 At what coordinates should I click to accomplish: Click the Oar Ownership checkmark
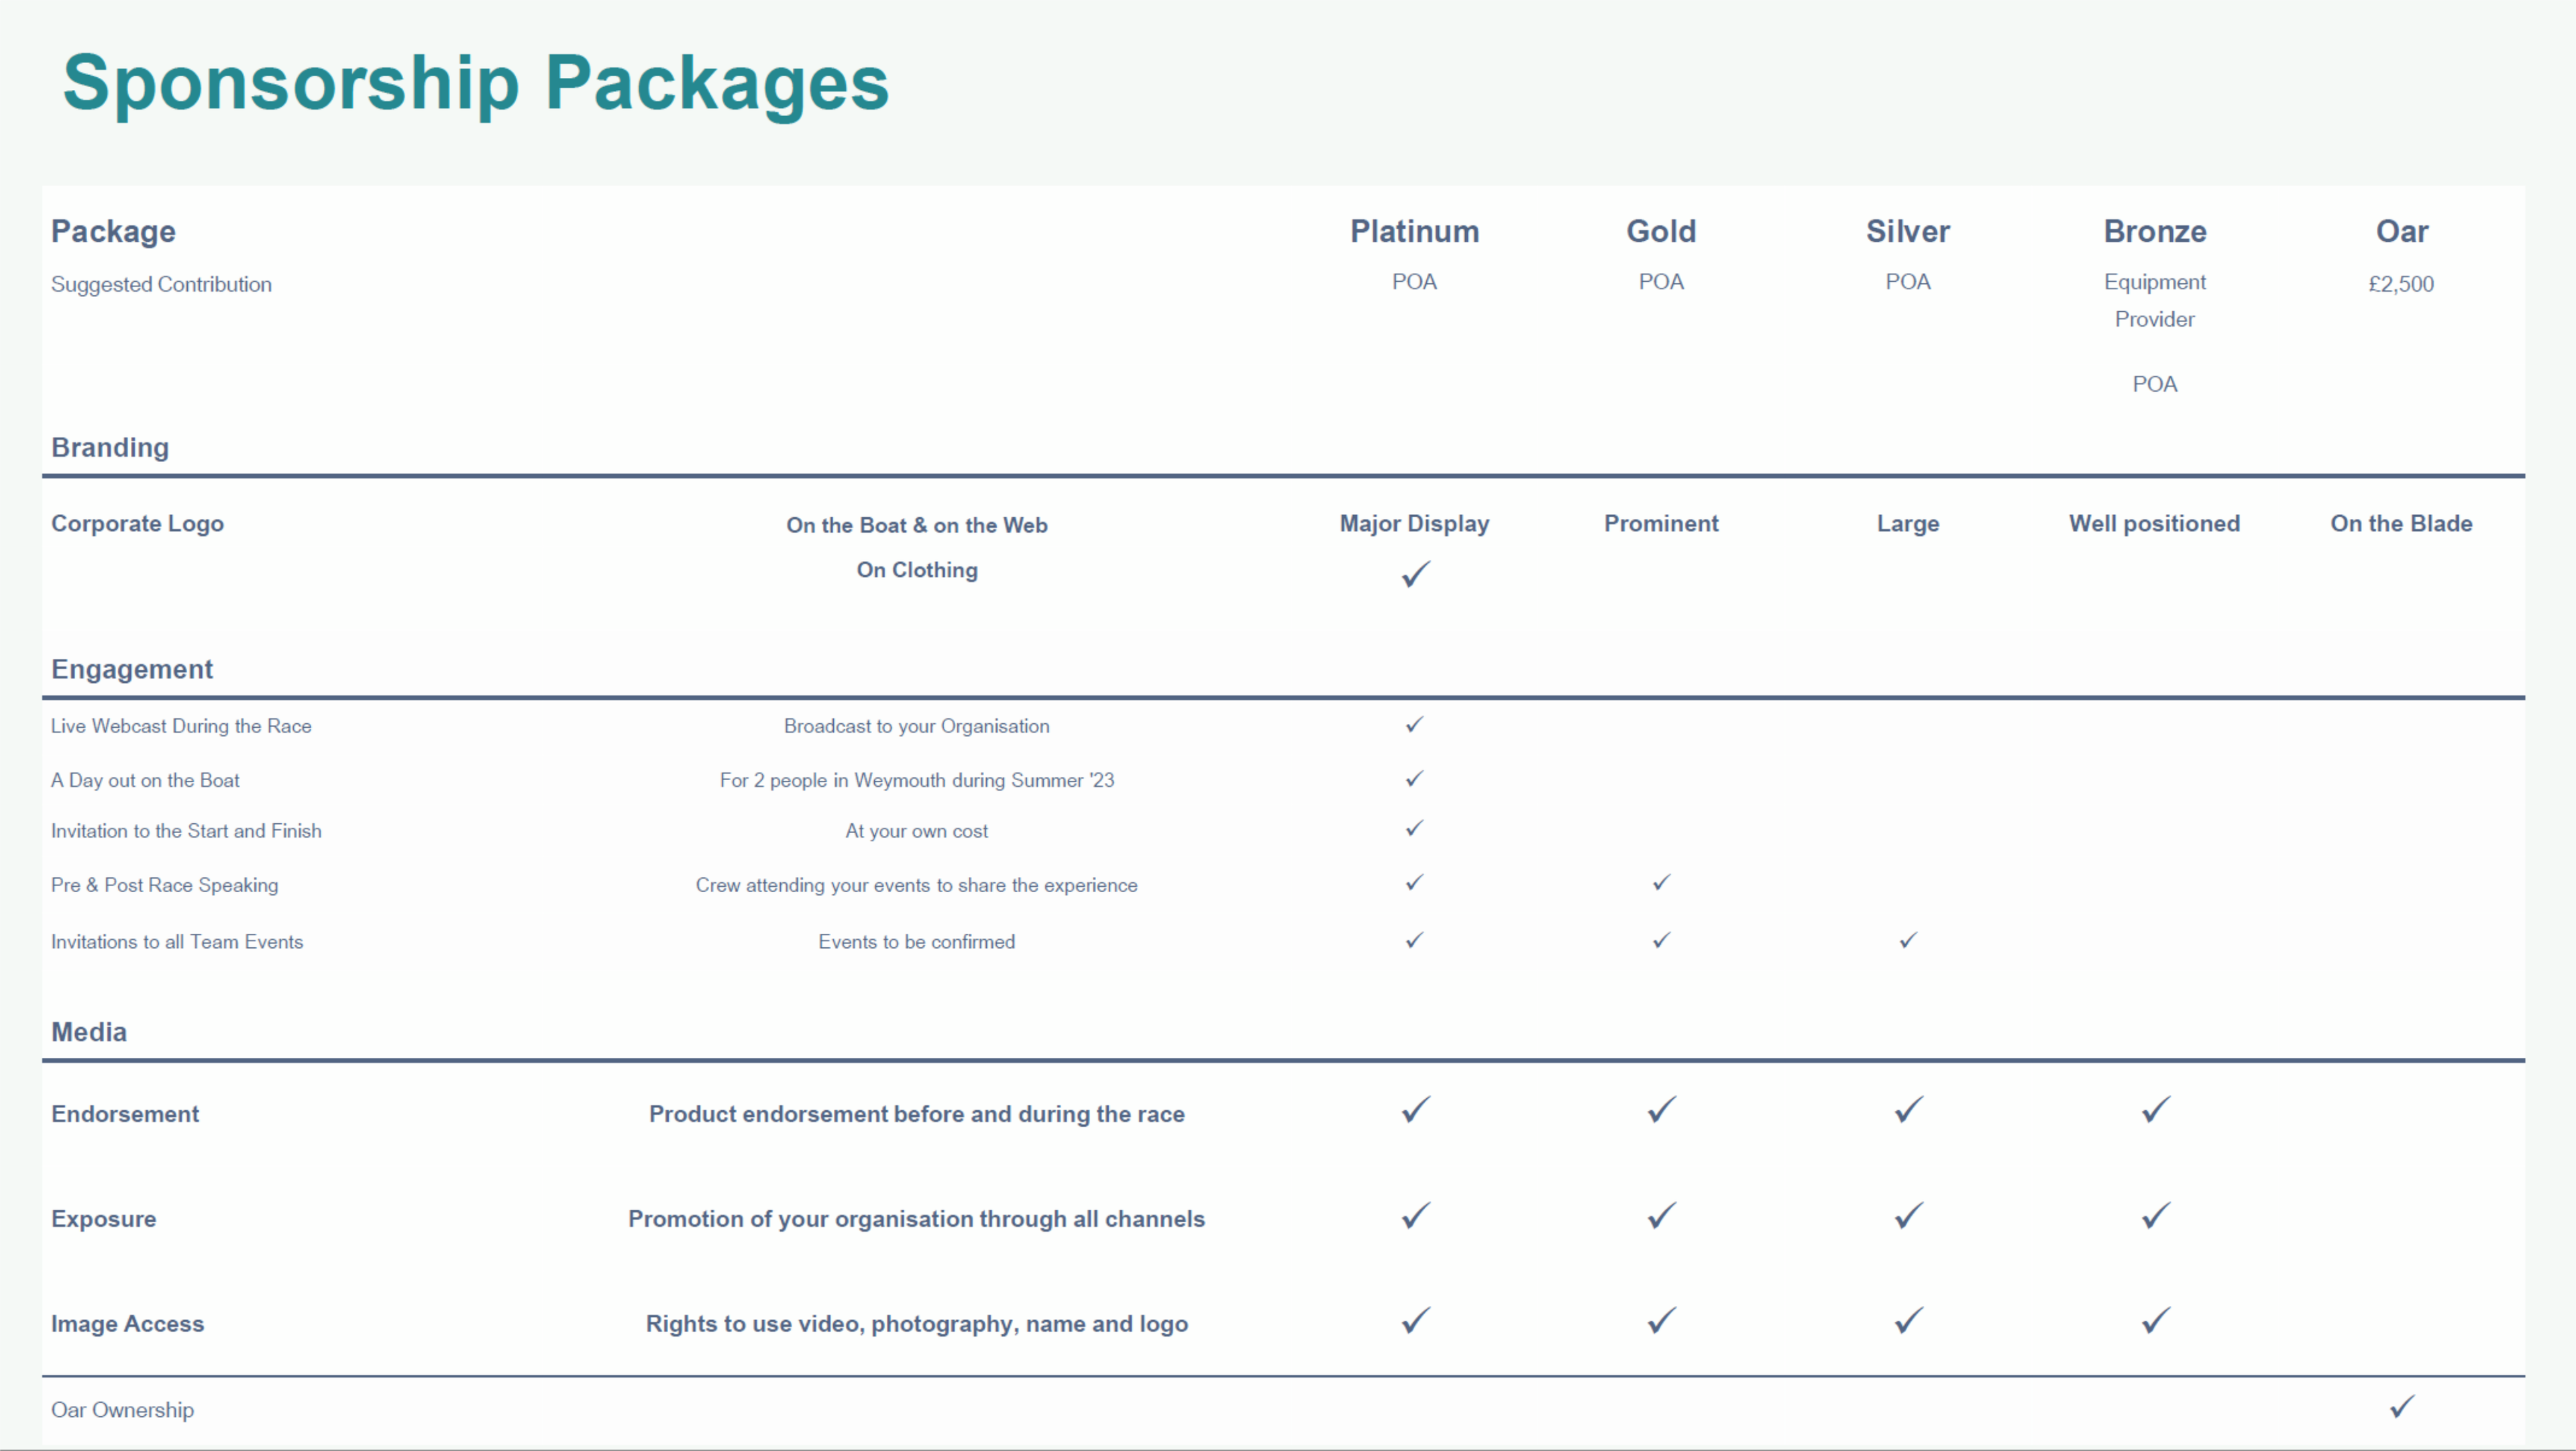click(2402, 1408)
